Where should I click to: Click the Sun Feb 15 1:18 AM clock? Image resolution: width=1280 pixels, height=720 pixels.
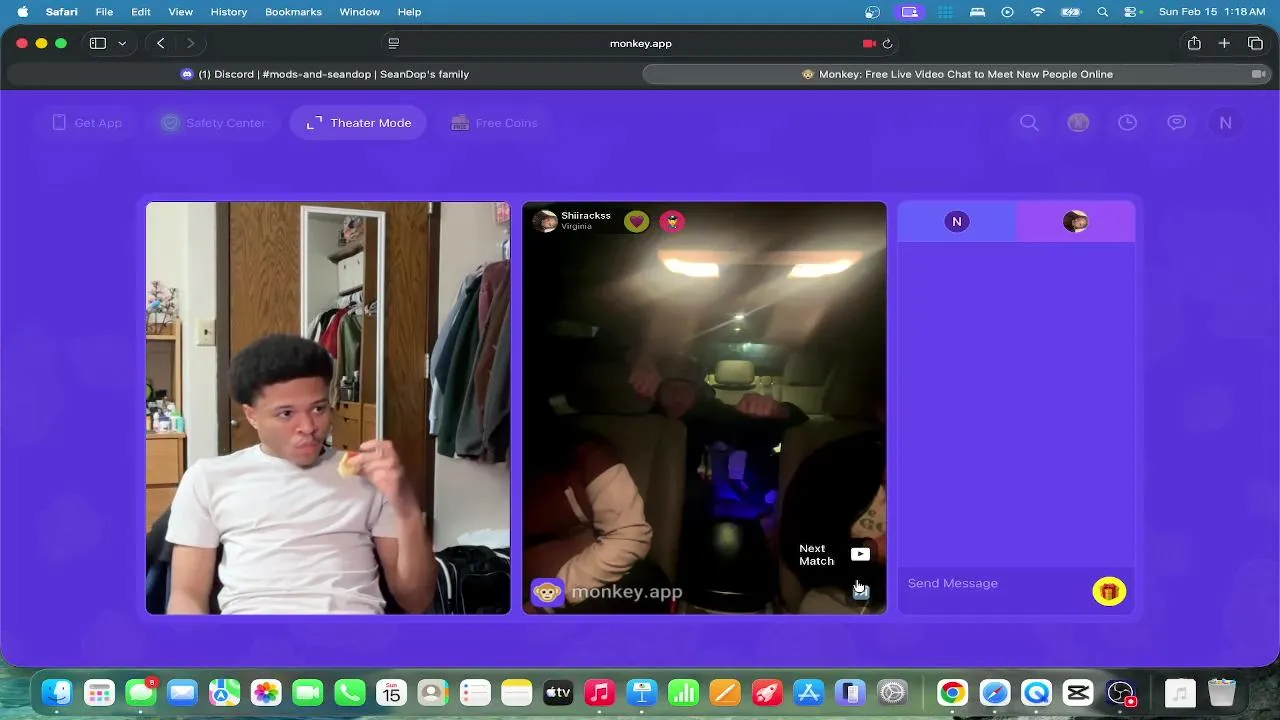coord(1212,12)
